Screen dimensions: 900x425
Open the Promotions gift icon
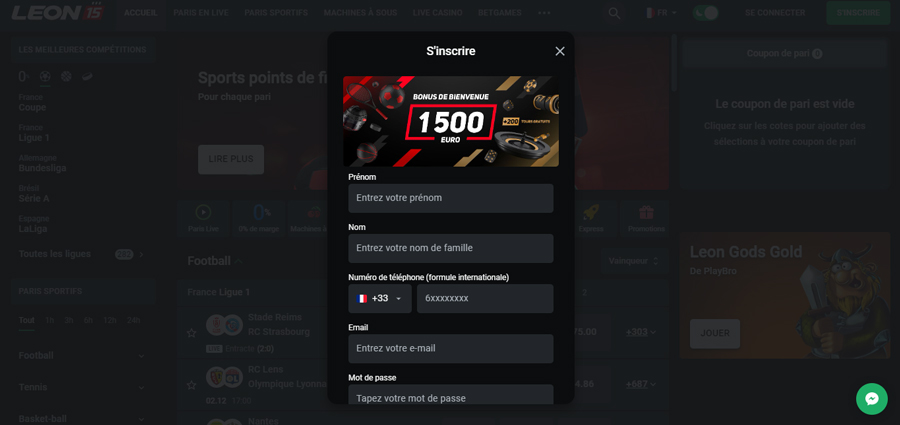point(646,212)
